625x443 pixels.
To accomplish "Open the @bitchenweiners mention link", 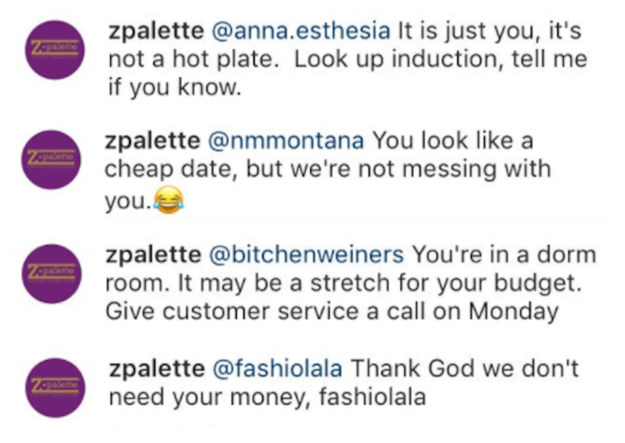I will click(307, 255).
